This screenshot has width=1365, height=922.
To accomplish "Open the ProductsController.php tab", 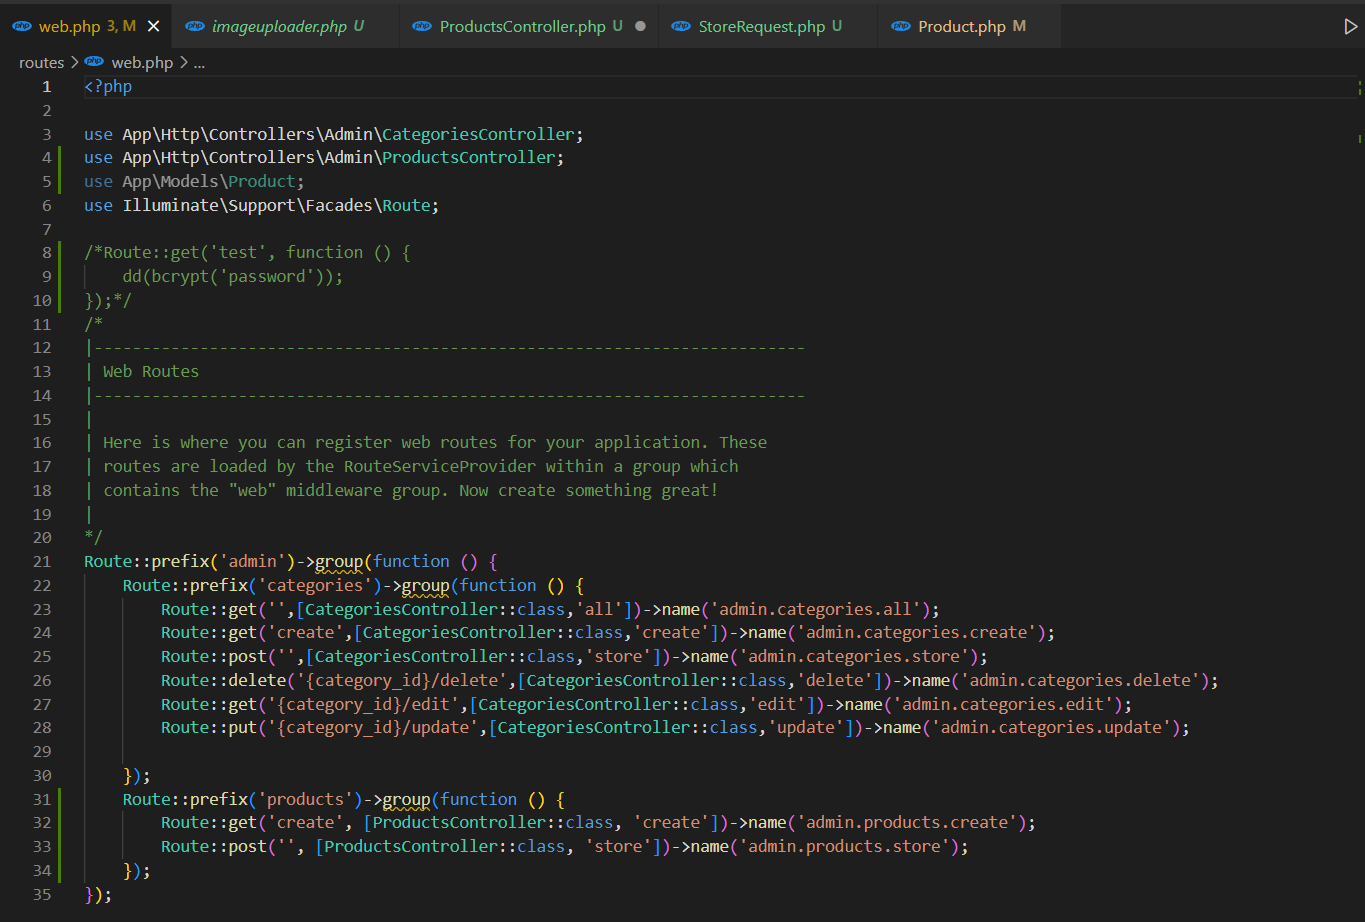I will 522,26.
